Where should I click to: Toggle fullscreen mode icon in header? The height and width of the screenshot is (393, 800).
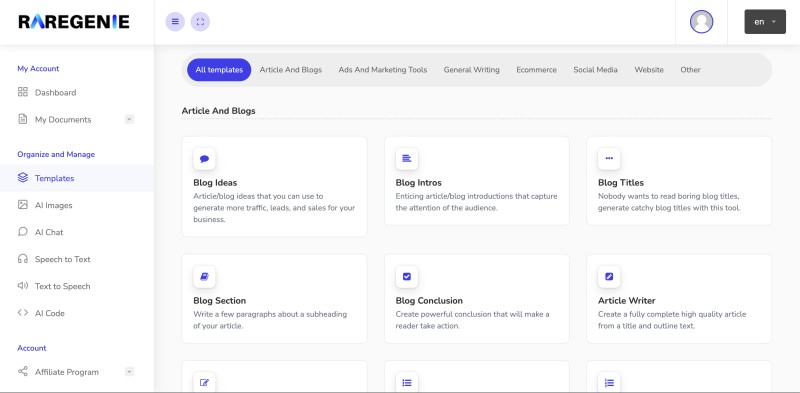(200, 22)
